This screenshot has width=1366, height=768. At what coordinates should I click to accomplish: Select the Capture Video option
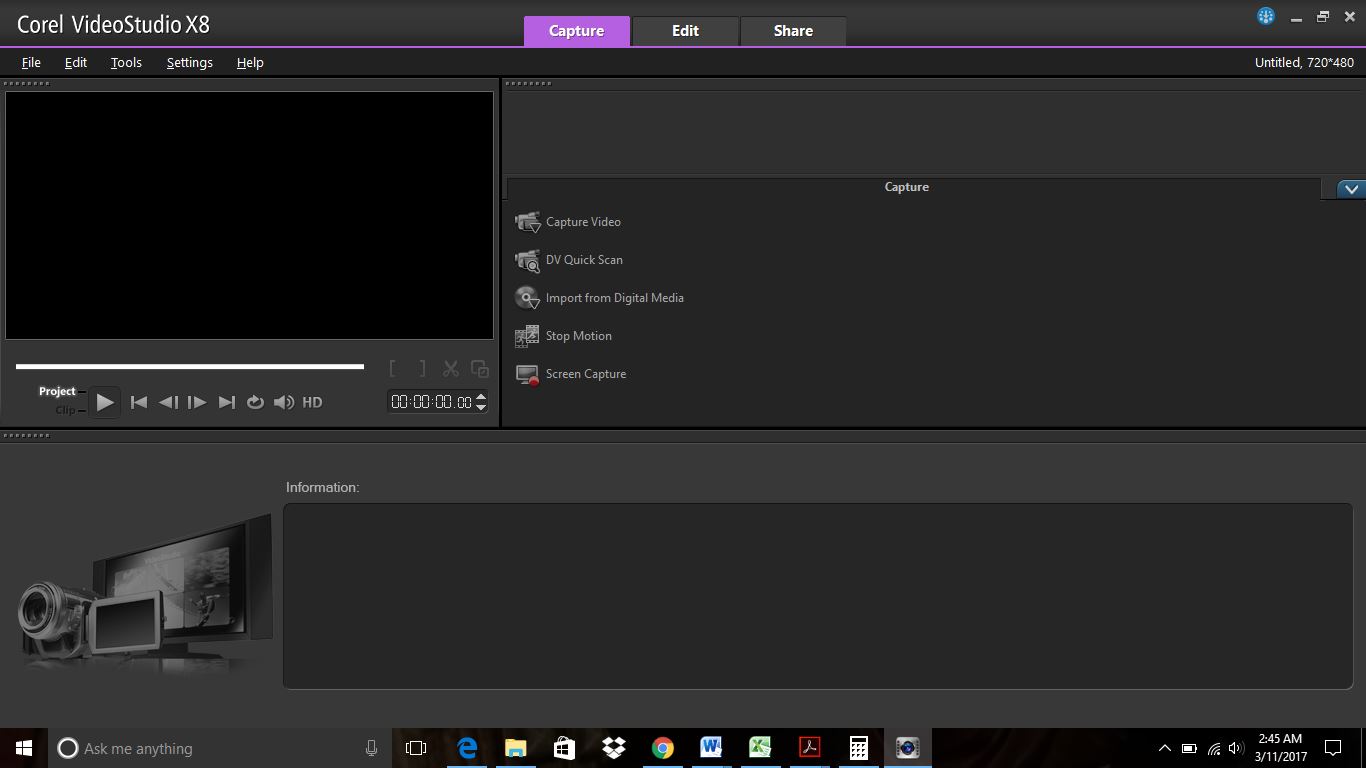(582, 221)
